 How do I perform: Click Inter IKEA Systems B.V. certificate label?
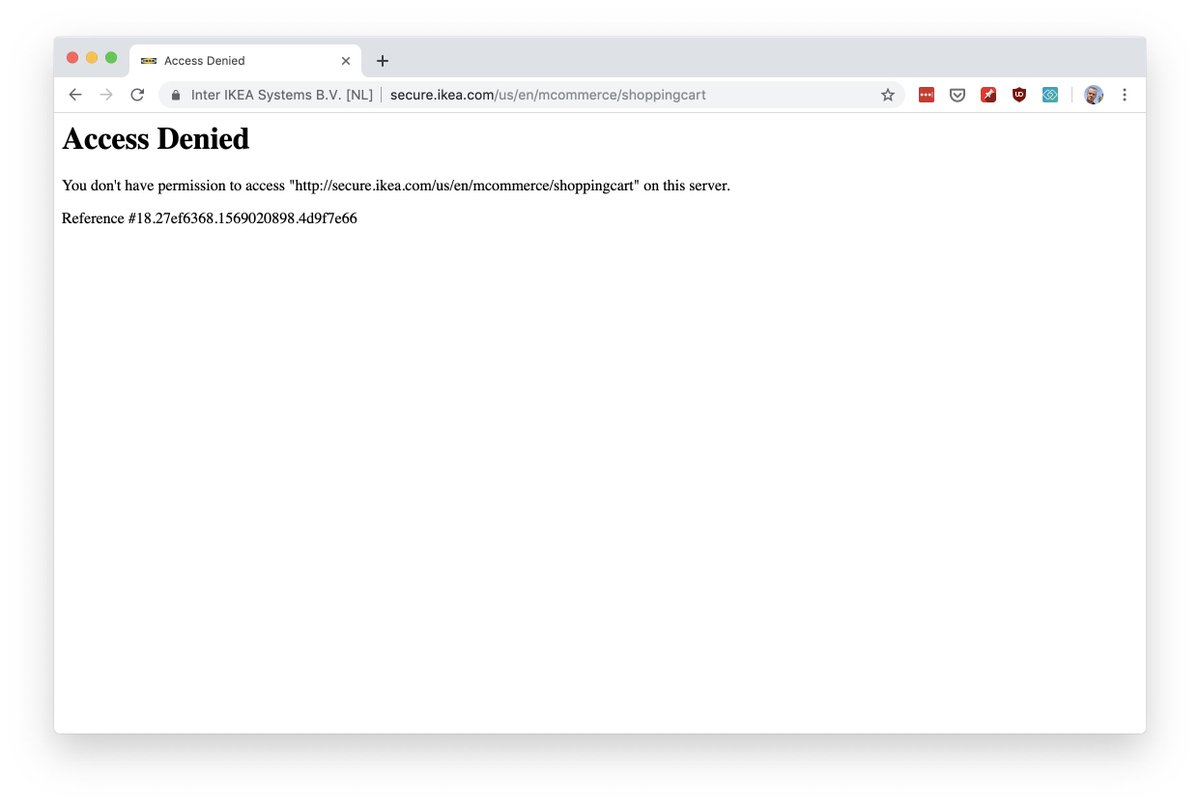282,95
